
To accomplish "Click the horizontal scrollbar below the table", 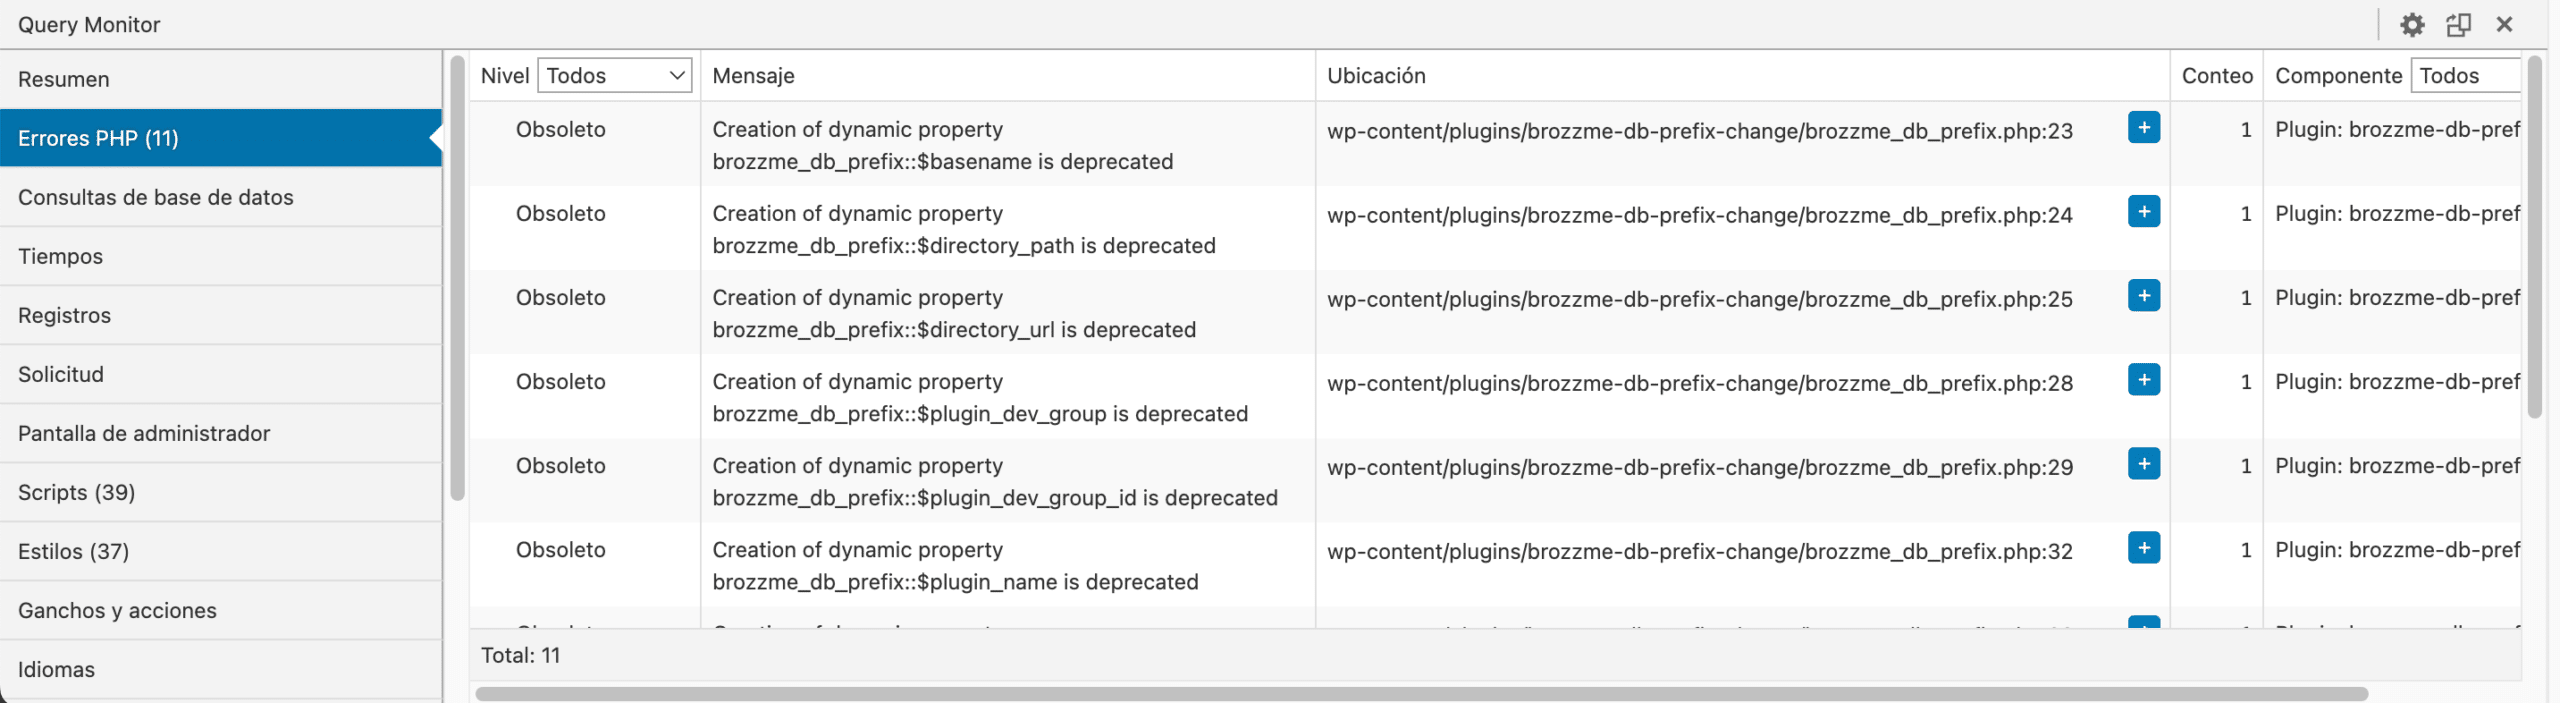I will tap(1420, 694).
